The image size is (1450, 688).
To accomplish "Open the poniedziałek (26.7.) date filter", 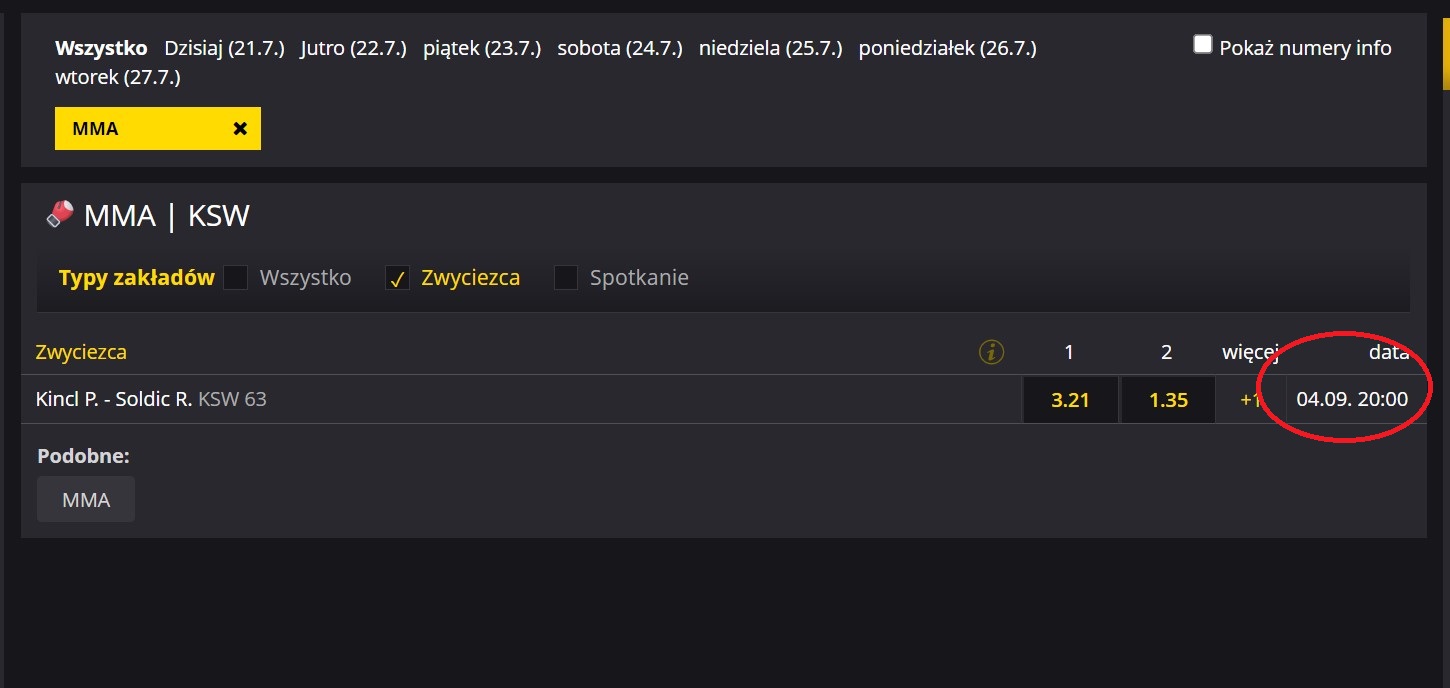I will (x=947, y=48).
